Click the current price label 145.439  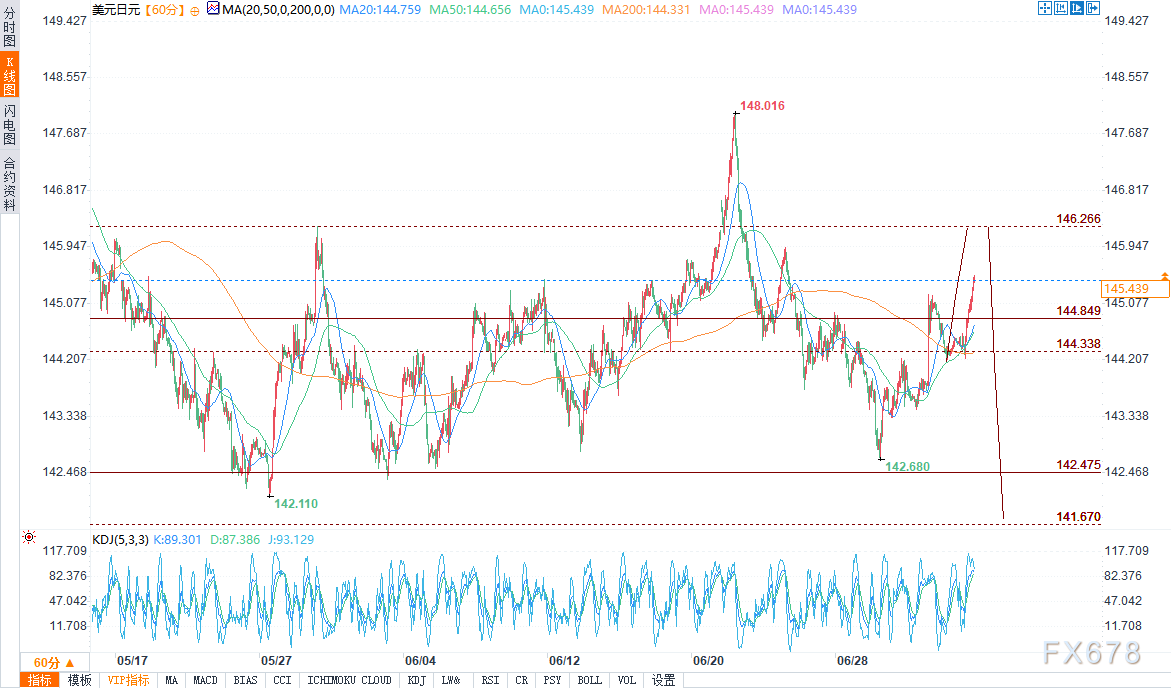coord(1125,288)
